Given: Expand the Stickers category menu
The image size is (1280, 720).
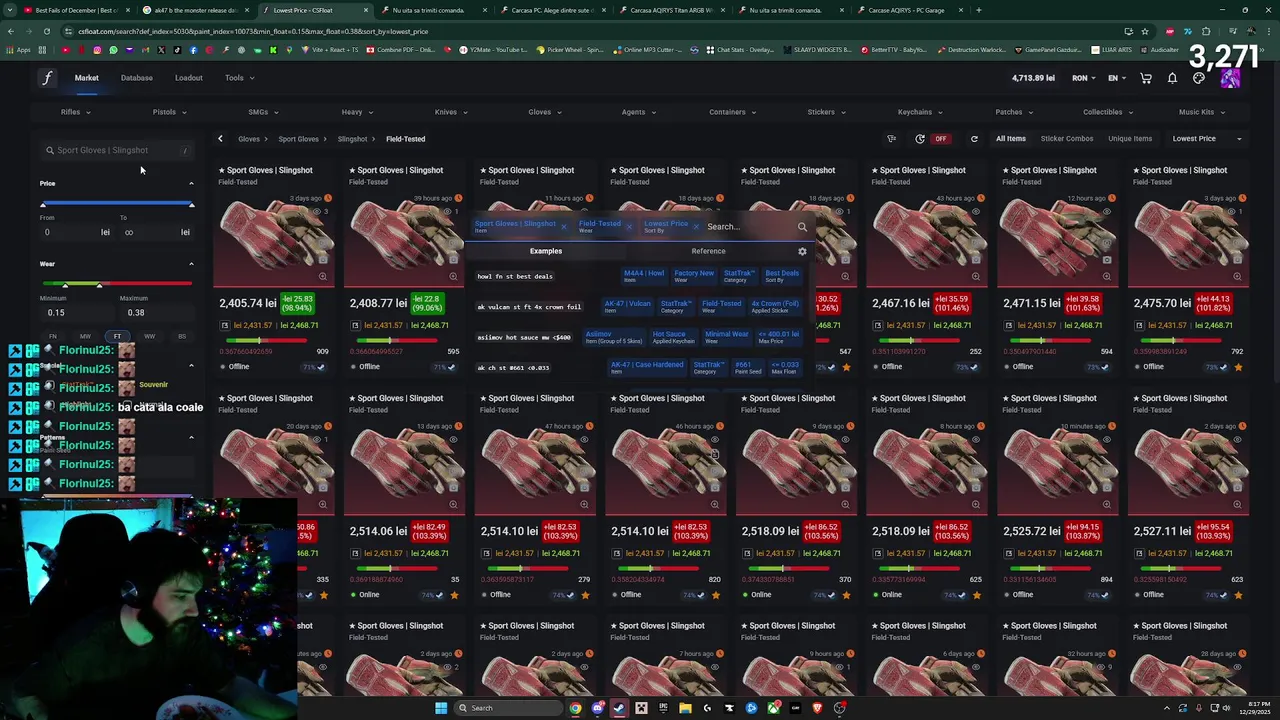Looking at the screenshot, I should (x=827, y=112).
